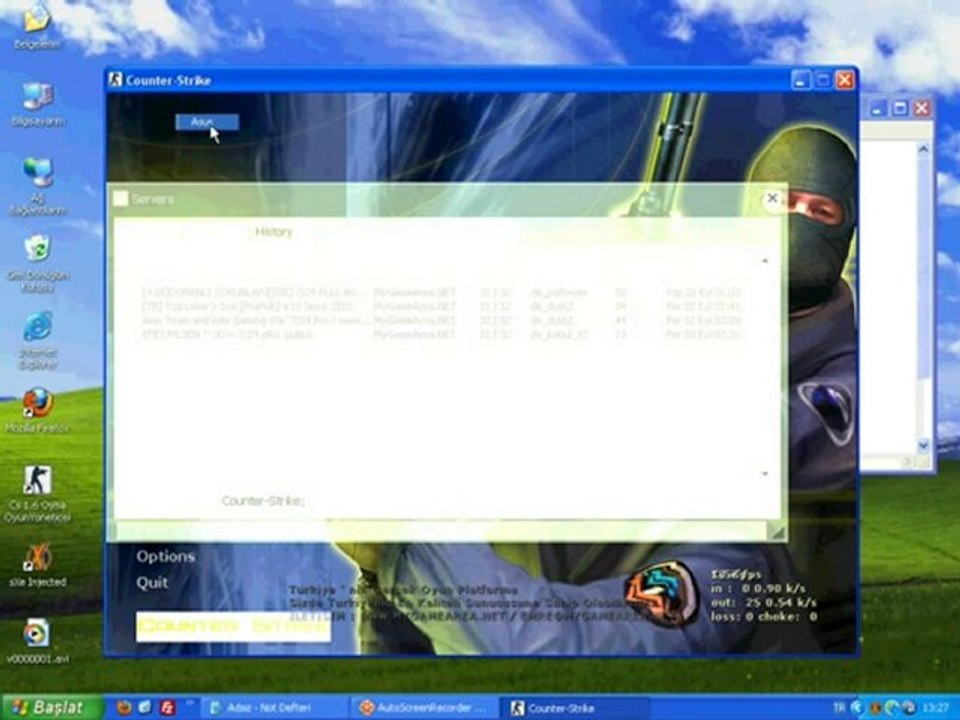Screen dimensions: 960x720
Task: Click the round blue arrow system tray icon
Action: tap(857, 708)
